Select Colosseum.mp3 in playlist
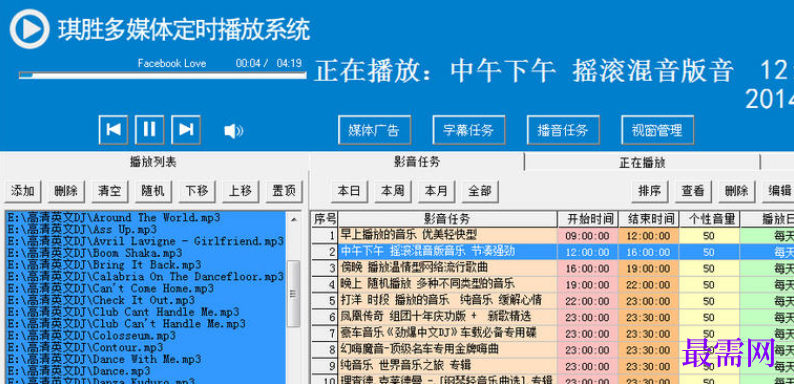This screenshot has width=794, height=384. tap(145, 335)
